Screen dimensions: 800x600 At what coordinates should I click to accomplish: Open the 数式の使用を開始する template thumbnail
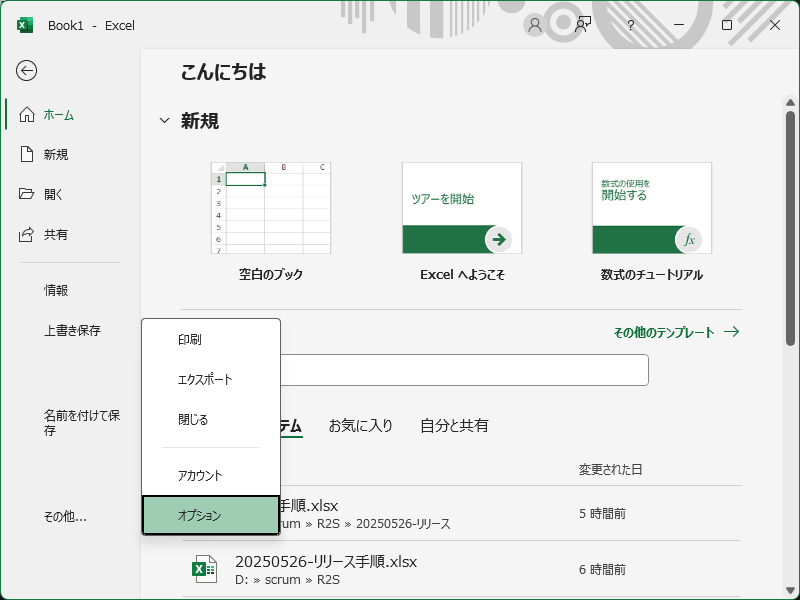(652, 208)
